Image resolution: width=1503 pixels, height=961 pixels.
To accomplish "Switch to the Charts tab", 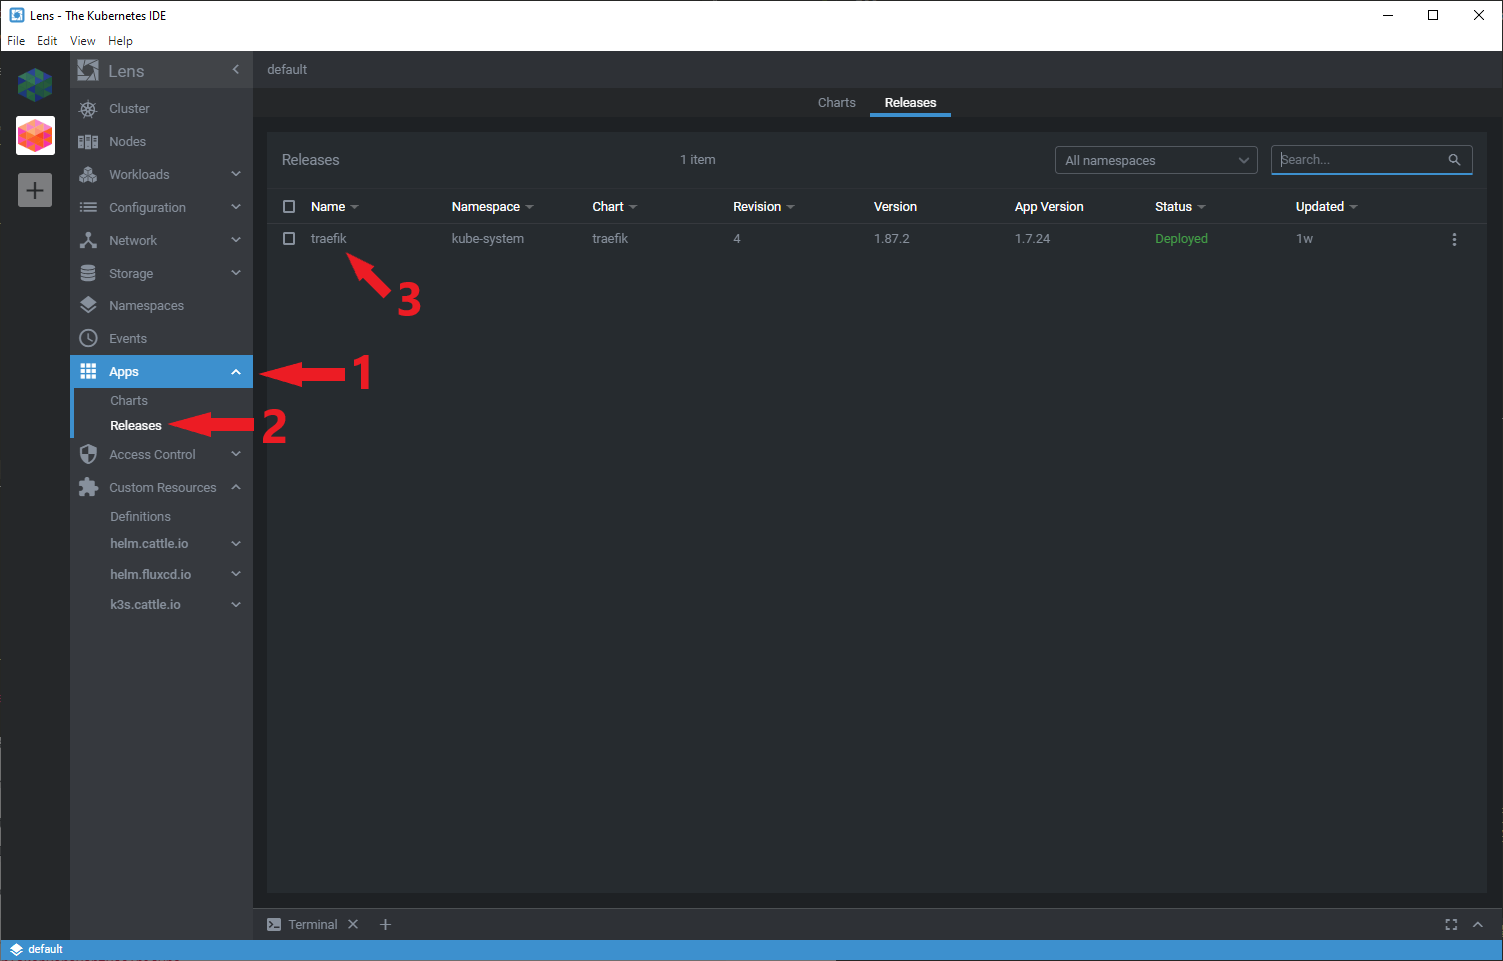I will coord(837,103).
